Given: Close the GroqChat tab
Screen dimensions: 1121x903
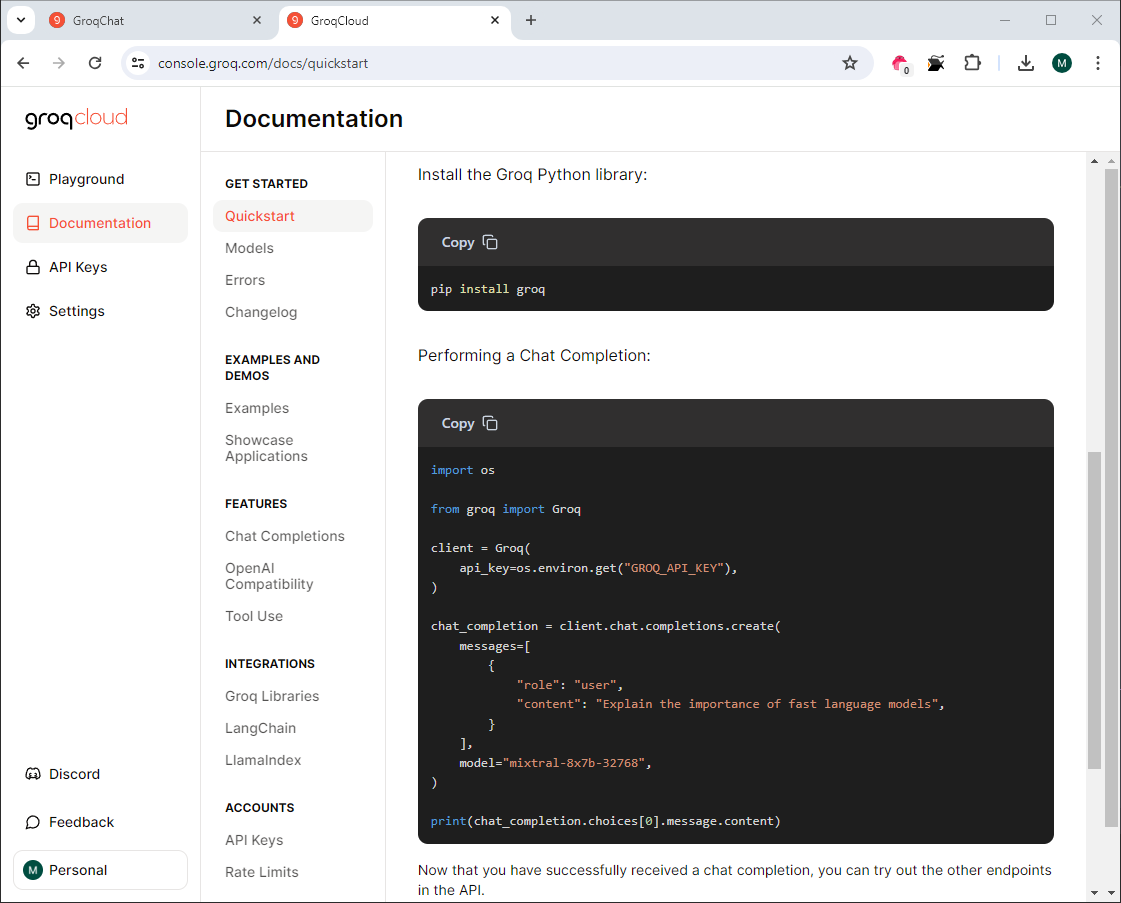Looking at the screenshot, I should (x=257, y=20).
